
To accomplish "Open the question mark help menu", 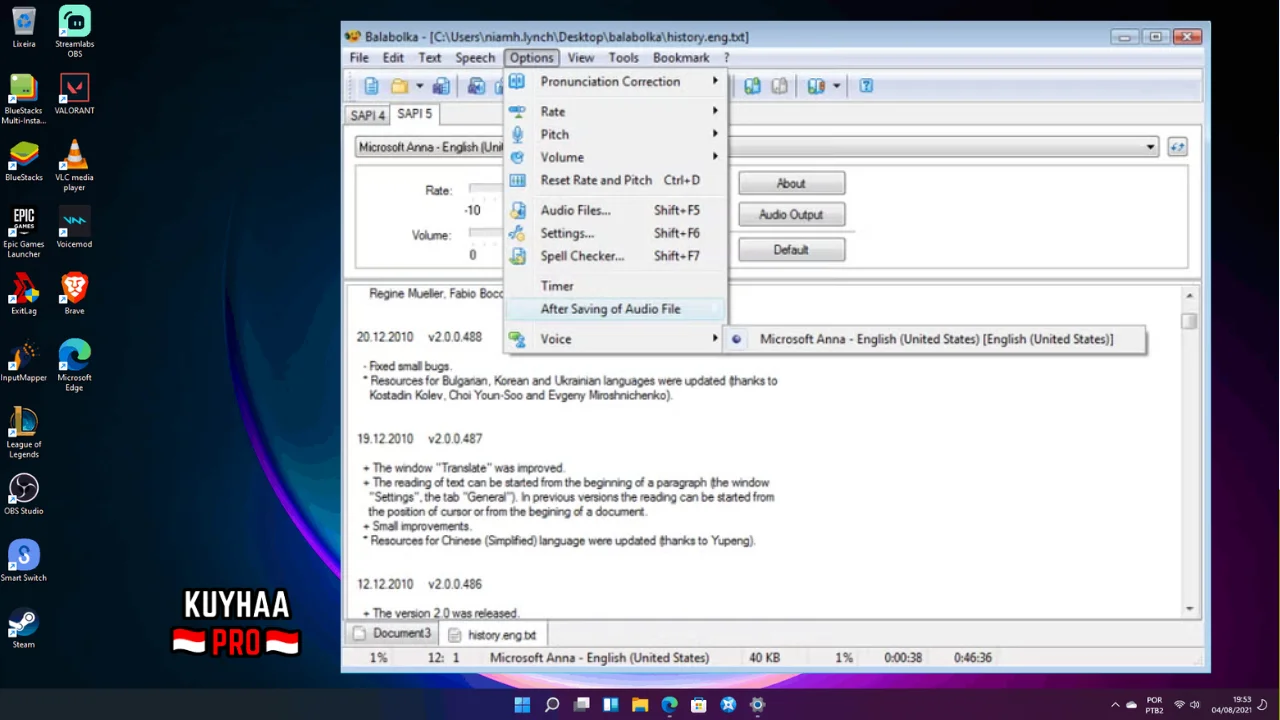I will tap(727, 58).
